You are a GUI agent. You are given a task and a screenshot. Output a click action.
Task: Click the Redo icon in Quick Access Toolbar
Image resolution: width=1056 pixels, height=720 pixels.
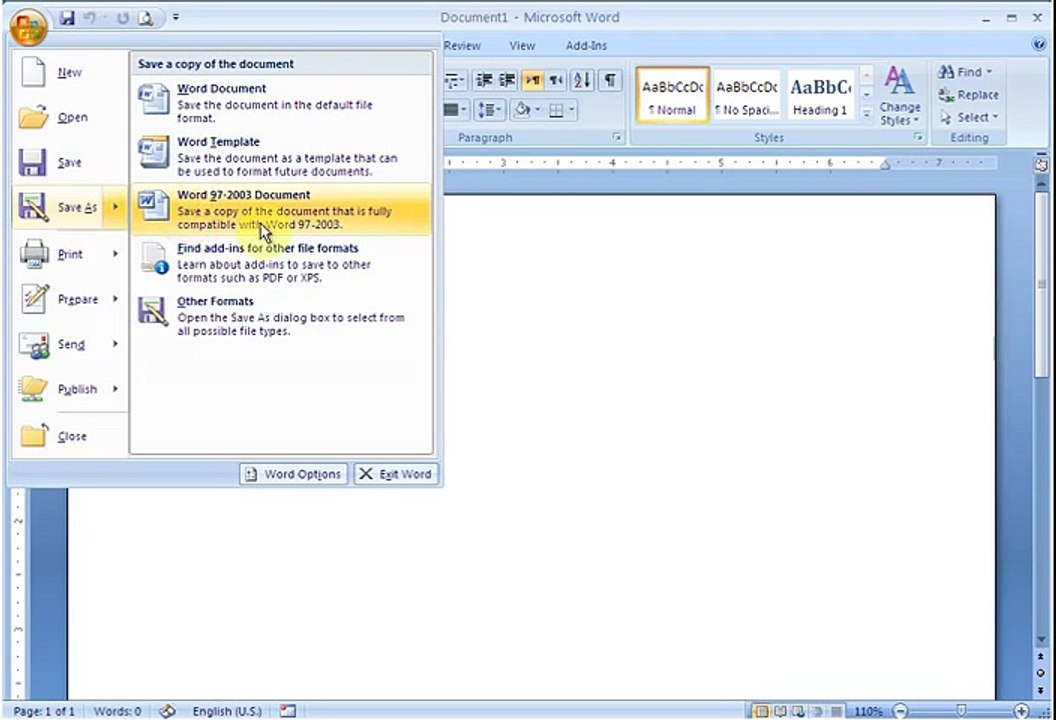pos(122,18)
